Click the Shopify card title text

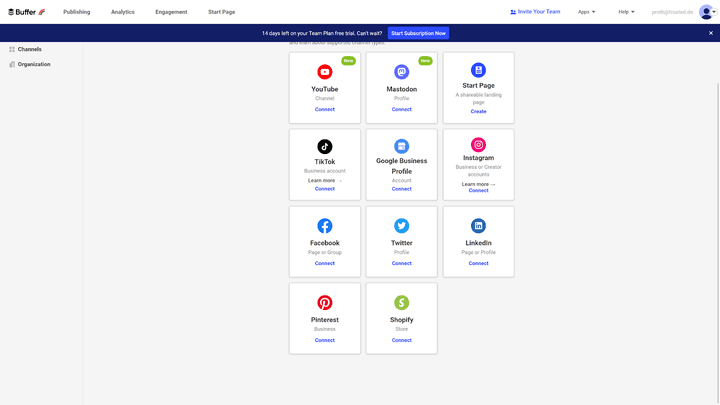coord(401,320)
